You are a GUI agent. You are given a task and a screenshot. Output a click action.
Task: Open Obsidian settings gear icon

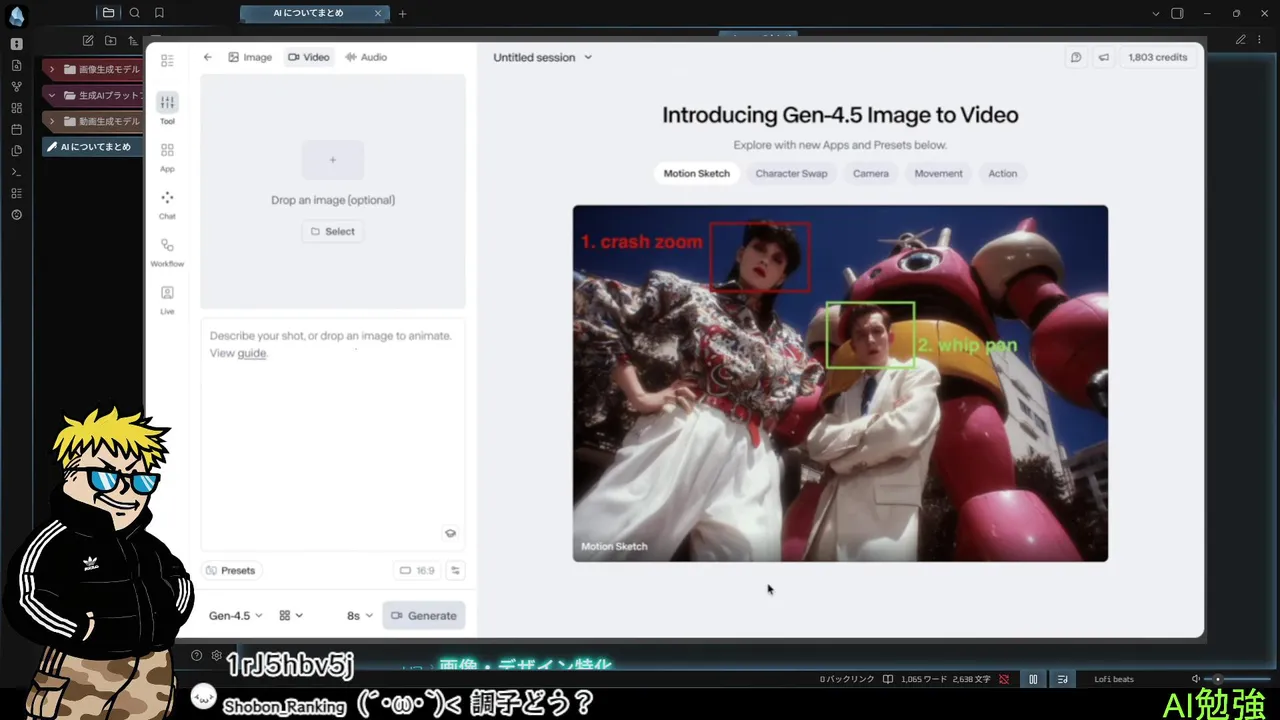coord(217,656)
